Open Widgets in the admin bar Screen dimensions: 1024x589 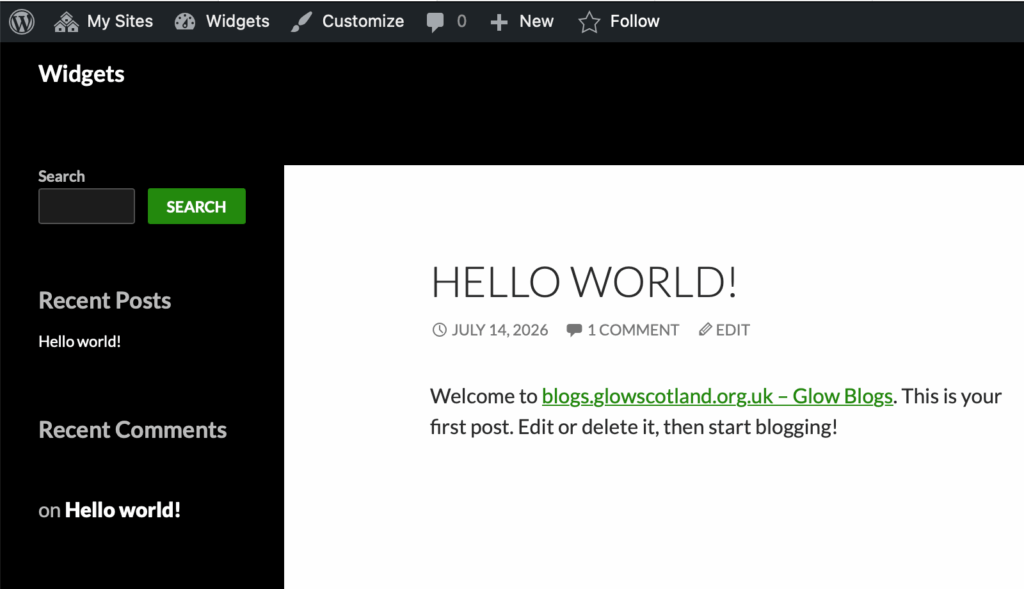[238, 22]
